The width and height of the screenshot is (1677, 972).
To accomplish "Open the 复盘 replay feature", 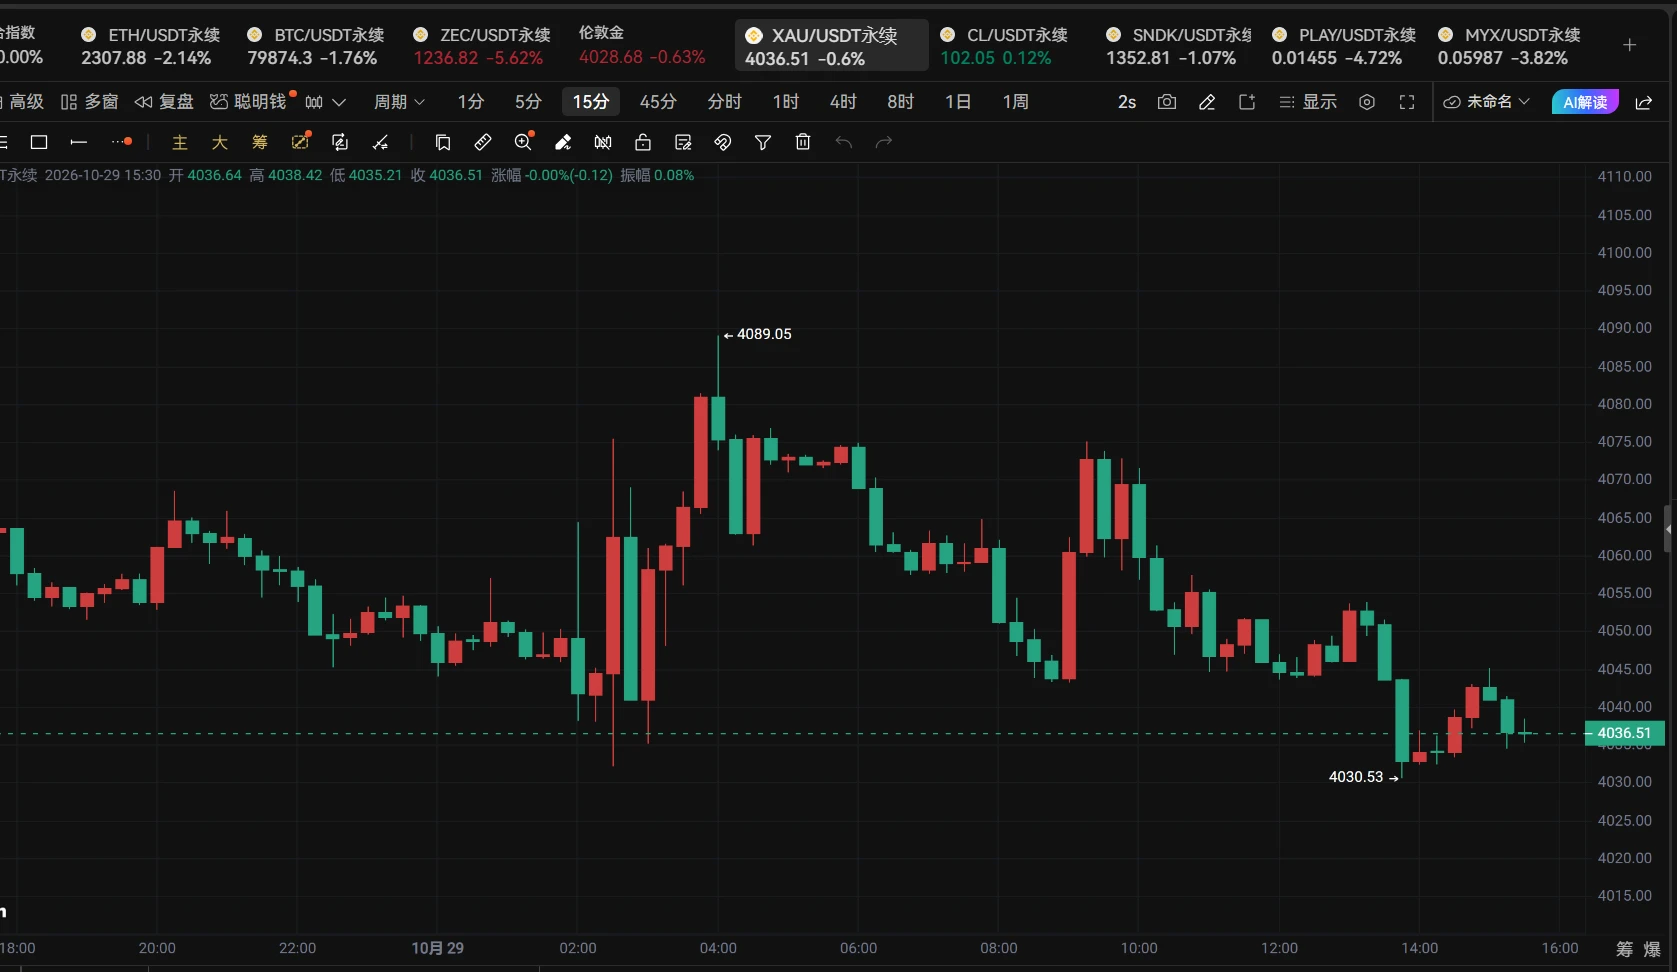I will tap(165, 102).
